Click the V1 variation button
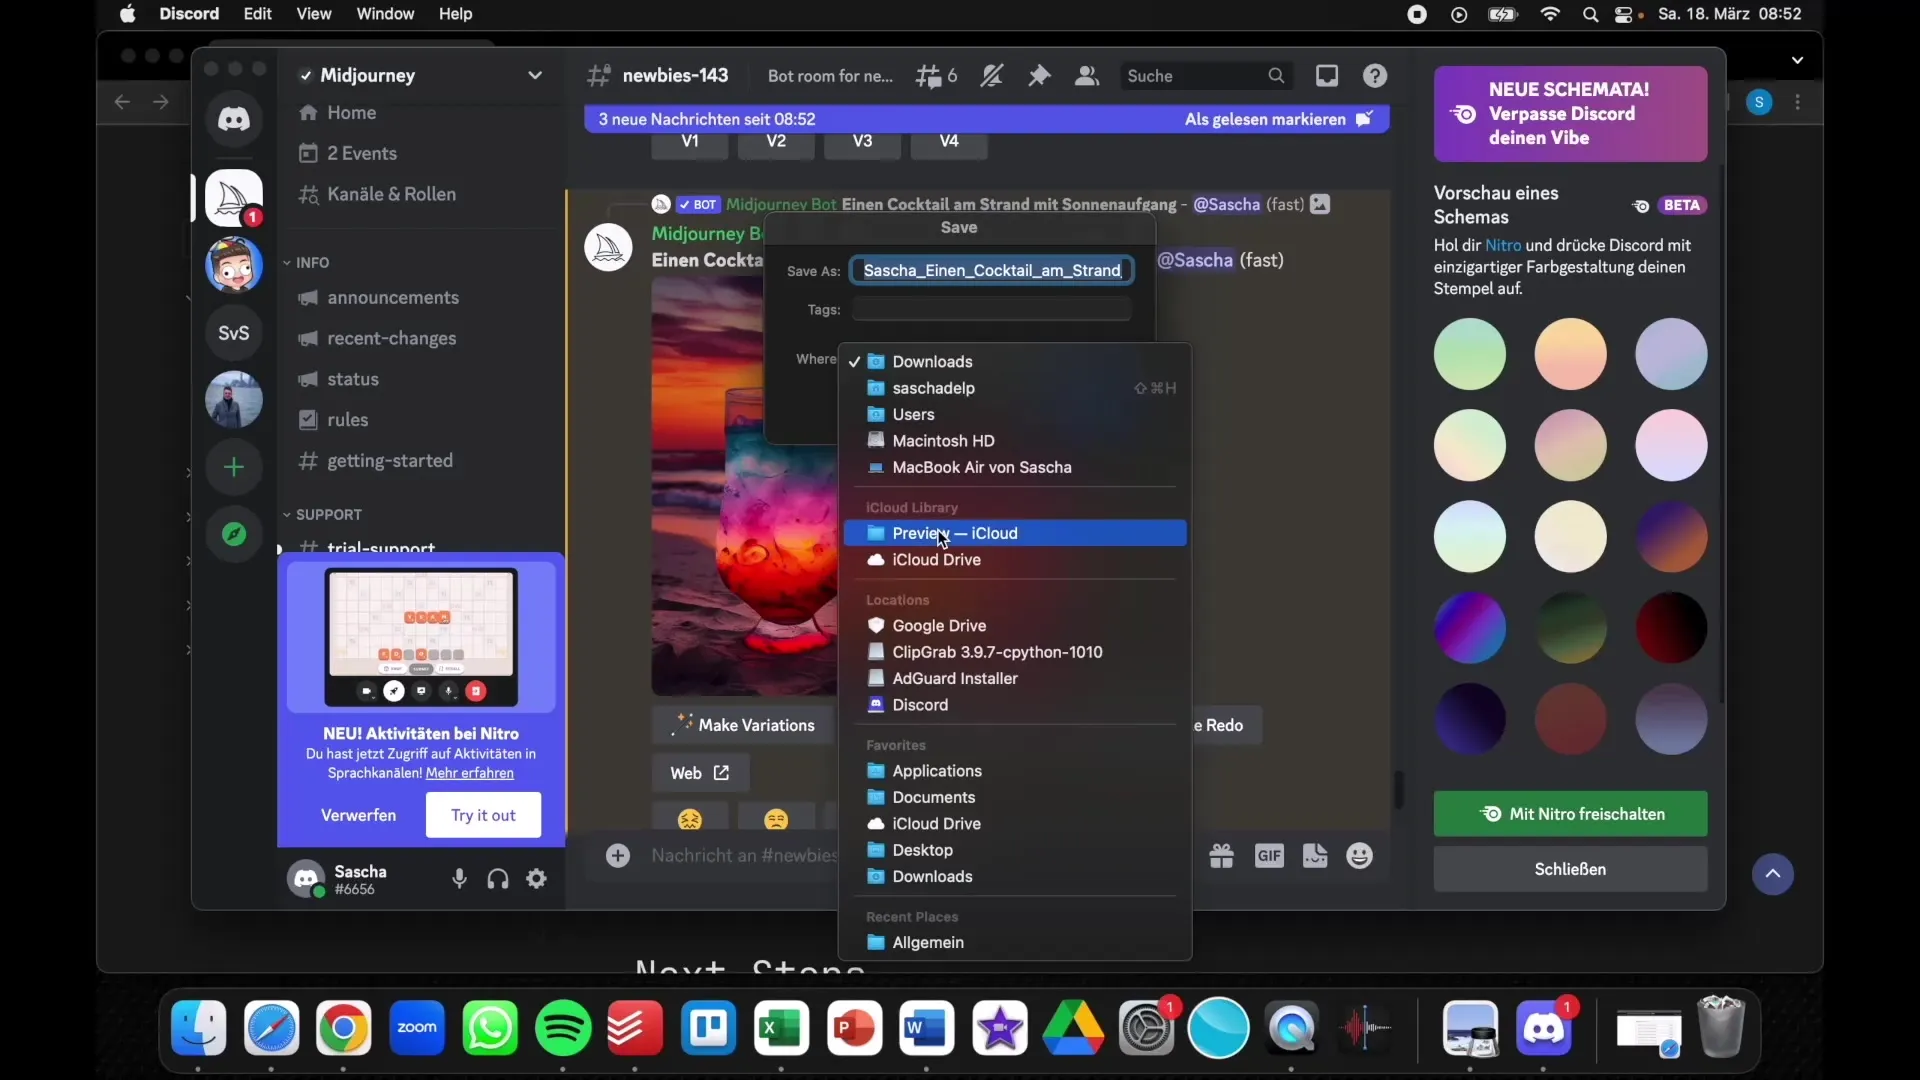Image resolution: width=1920 pixels, height=1080 pixels. tap(690, 141)
